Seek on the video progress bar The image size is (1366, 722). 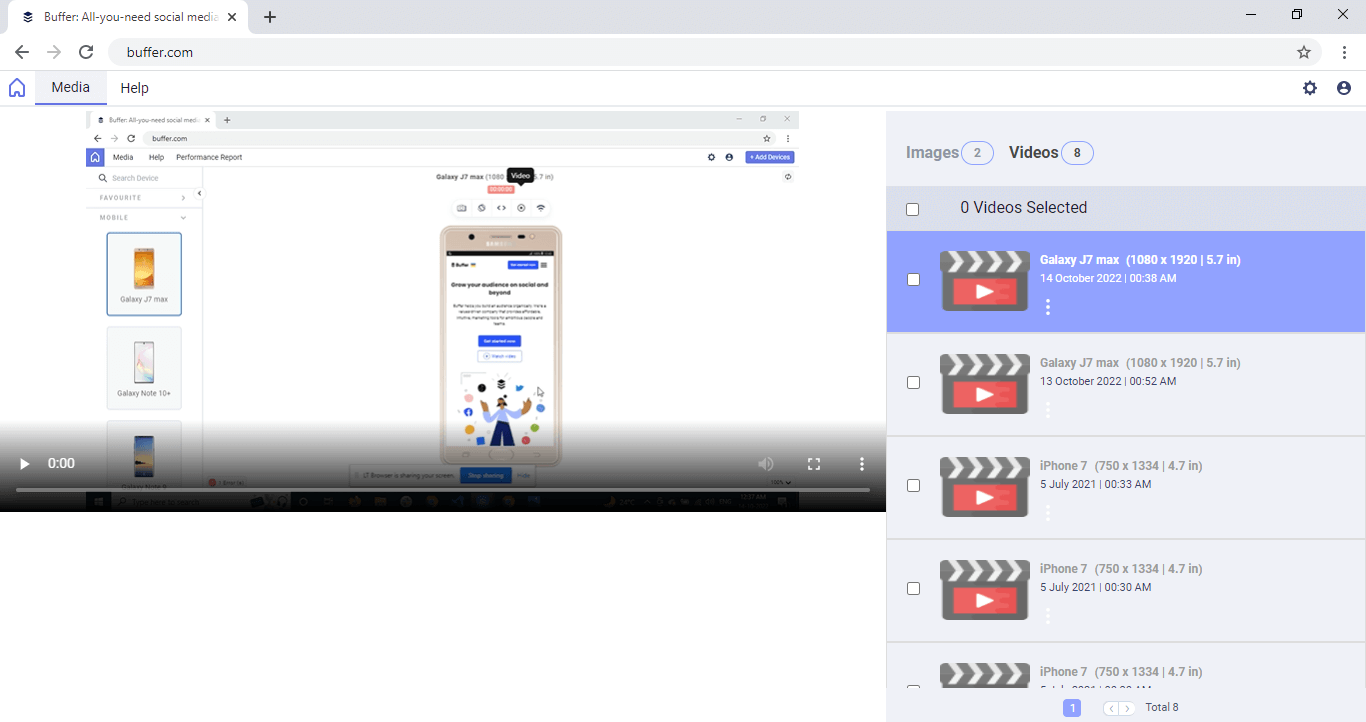(x=442, y=490)
